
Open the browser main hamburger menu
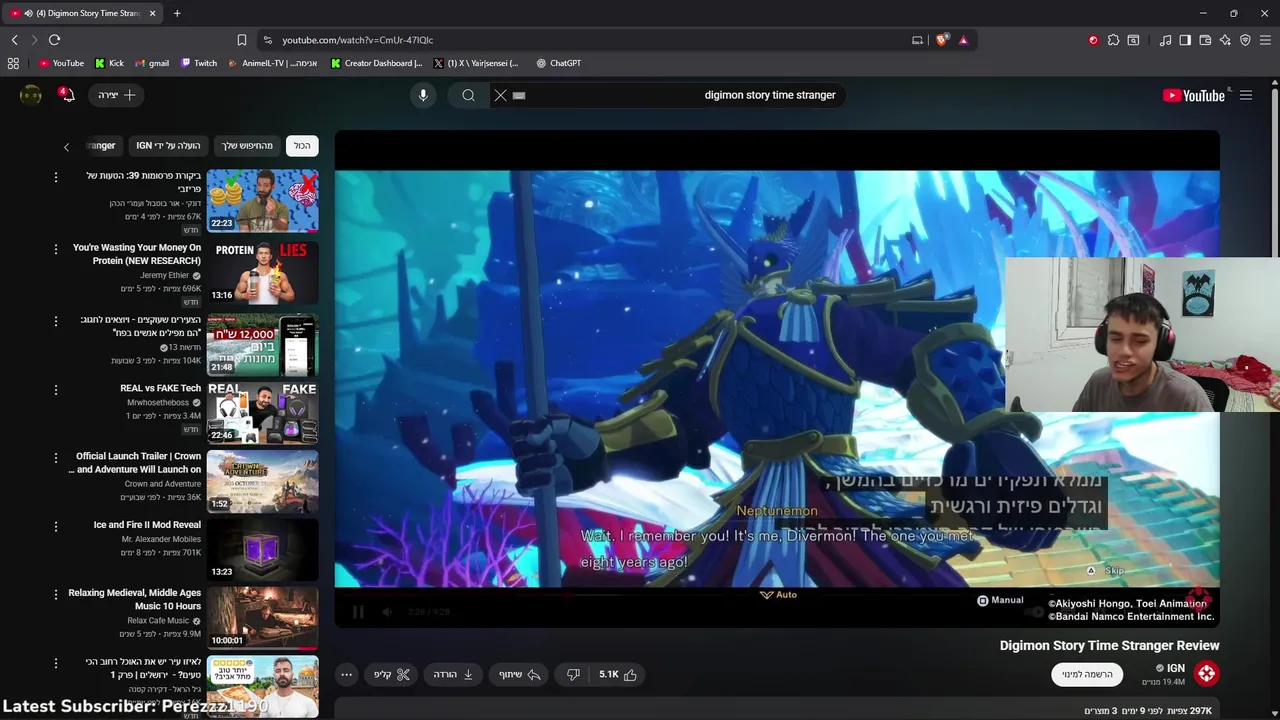click(x=1266, y=40)
